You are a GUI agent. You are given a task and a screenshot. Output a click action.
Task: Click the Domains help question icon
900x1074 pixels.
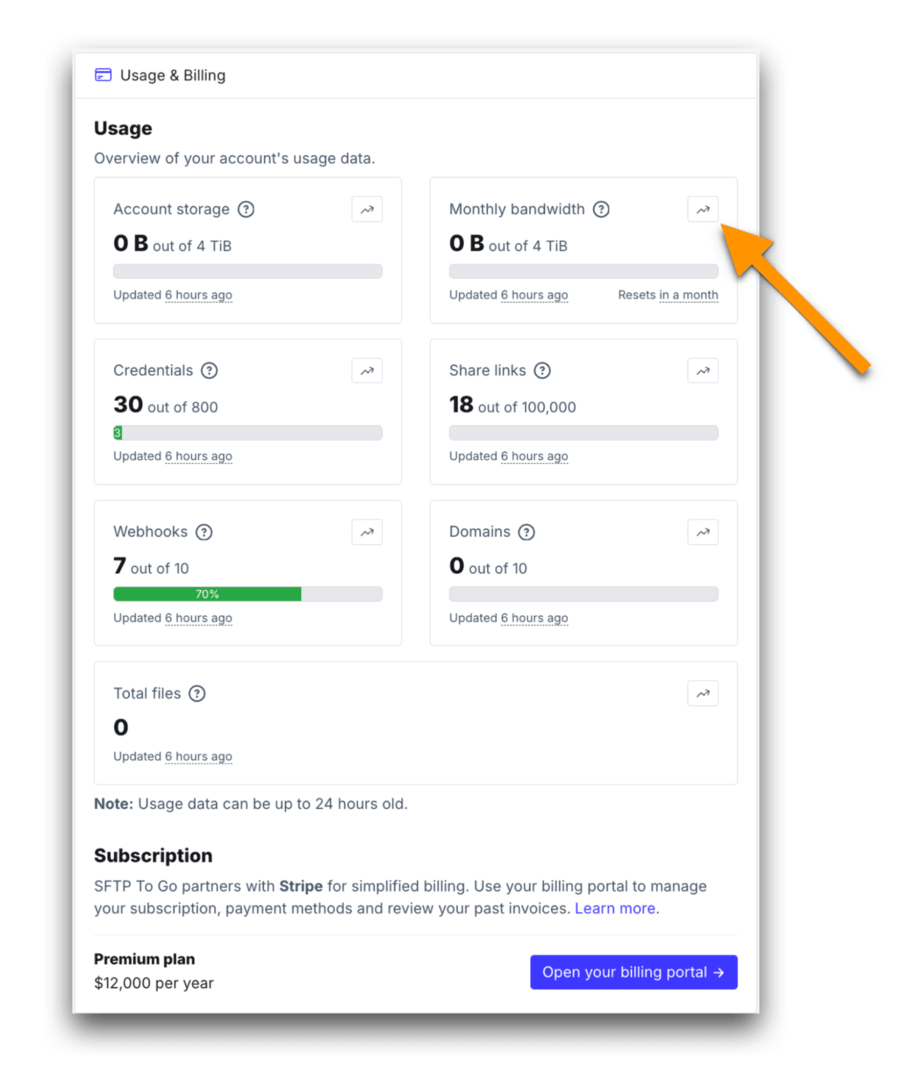pos(527,532)
